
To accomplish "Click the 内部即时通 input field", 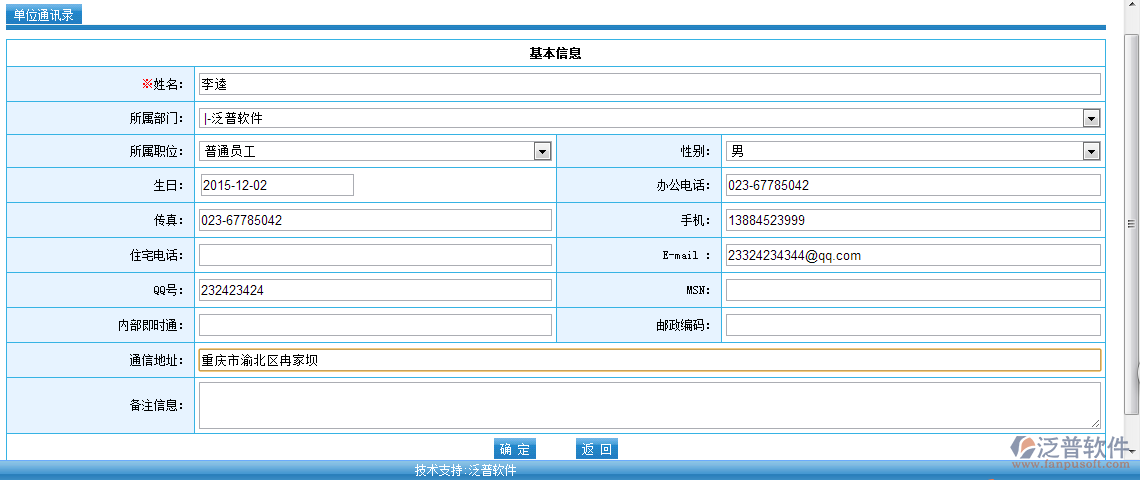I will pyautogui.click(x=375, y=325).
